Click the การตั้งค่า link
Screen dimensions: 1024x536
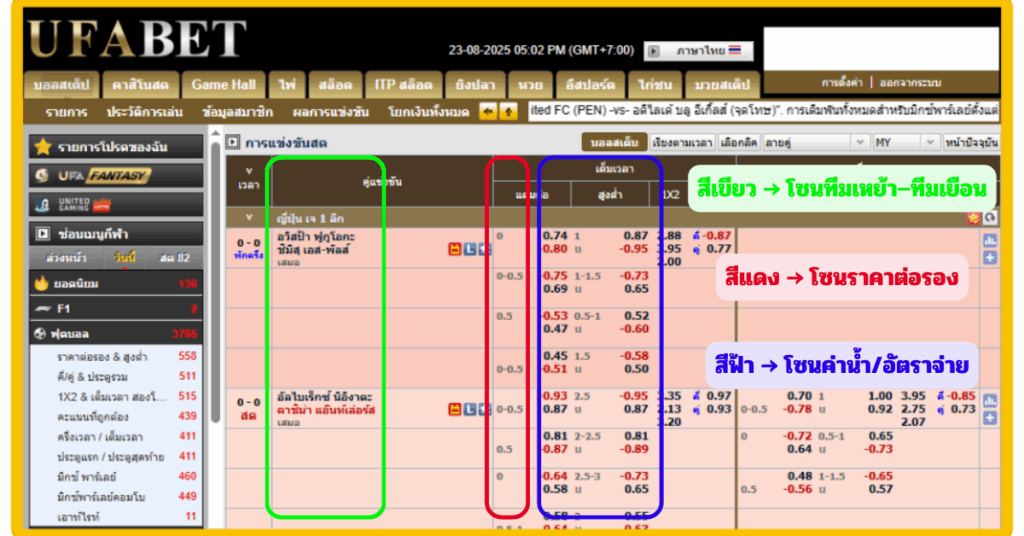click(842, 83)
